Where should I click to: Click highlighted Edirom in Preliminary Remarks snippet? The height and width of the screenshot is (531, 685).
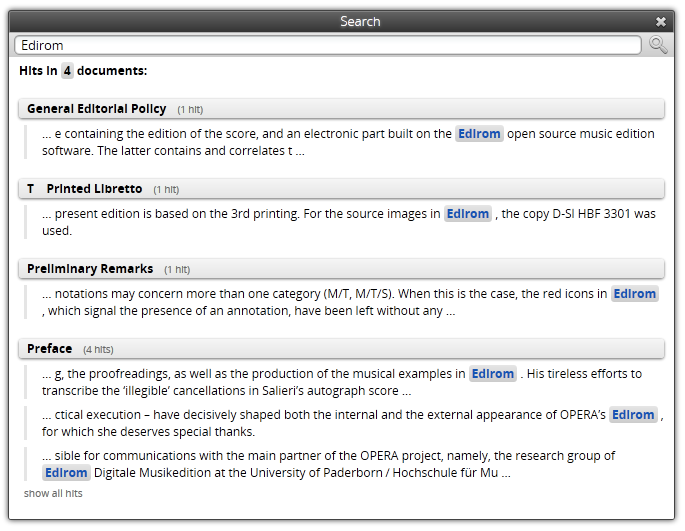[x=635, y=294]
